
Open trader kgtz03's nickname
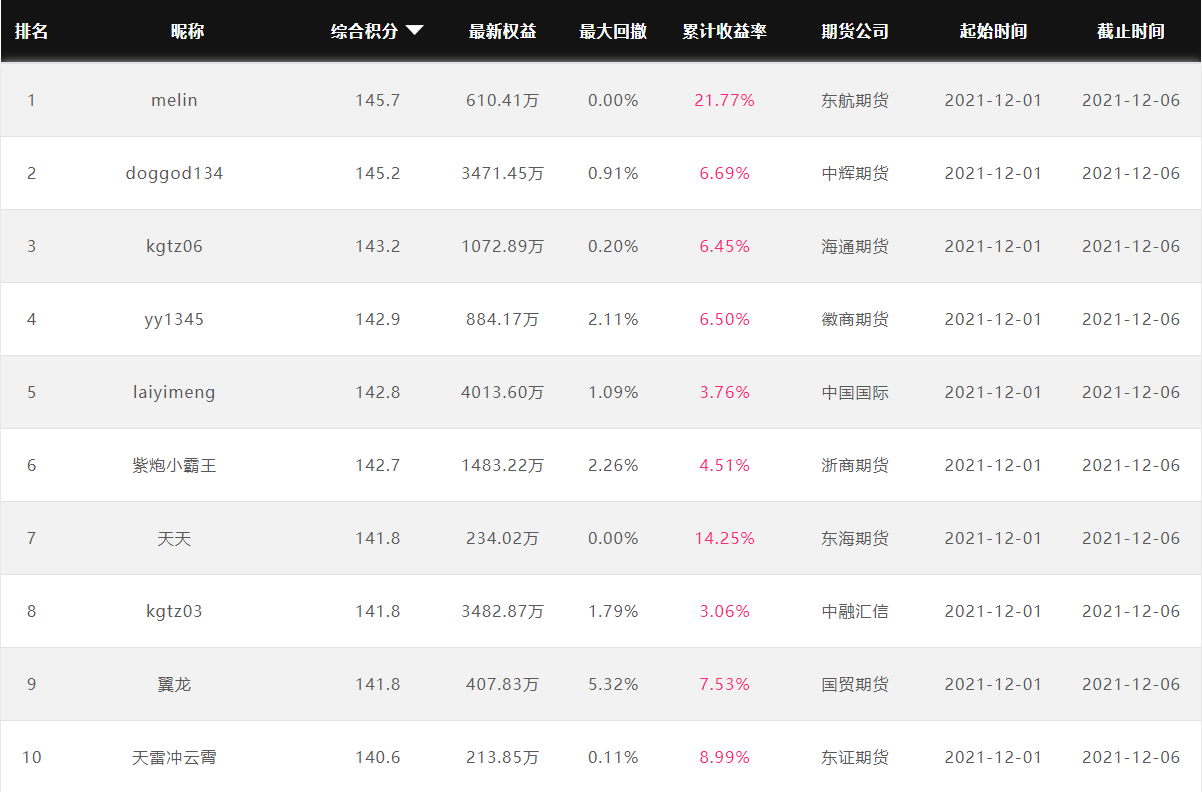click(174, 611)
